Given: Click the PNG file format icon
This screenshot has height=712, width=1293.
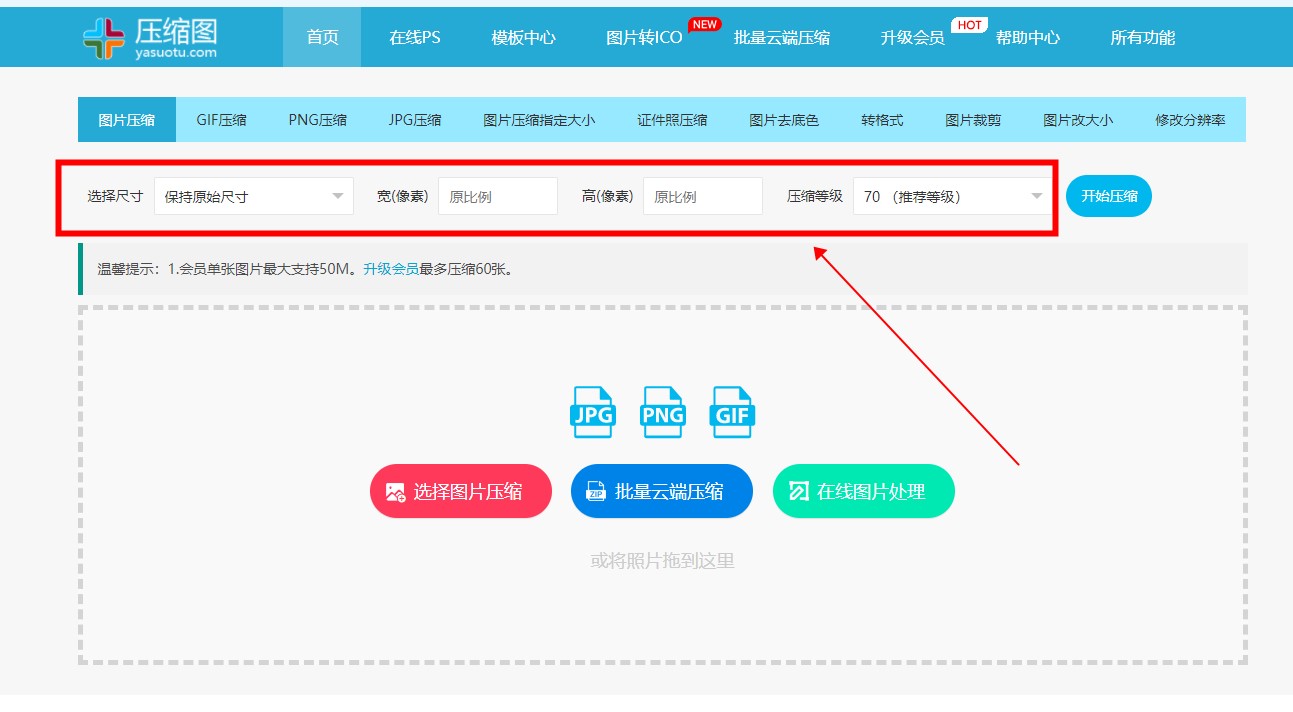Looking at the screenshot, I should 663,412.
